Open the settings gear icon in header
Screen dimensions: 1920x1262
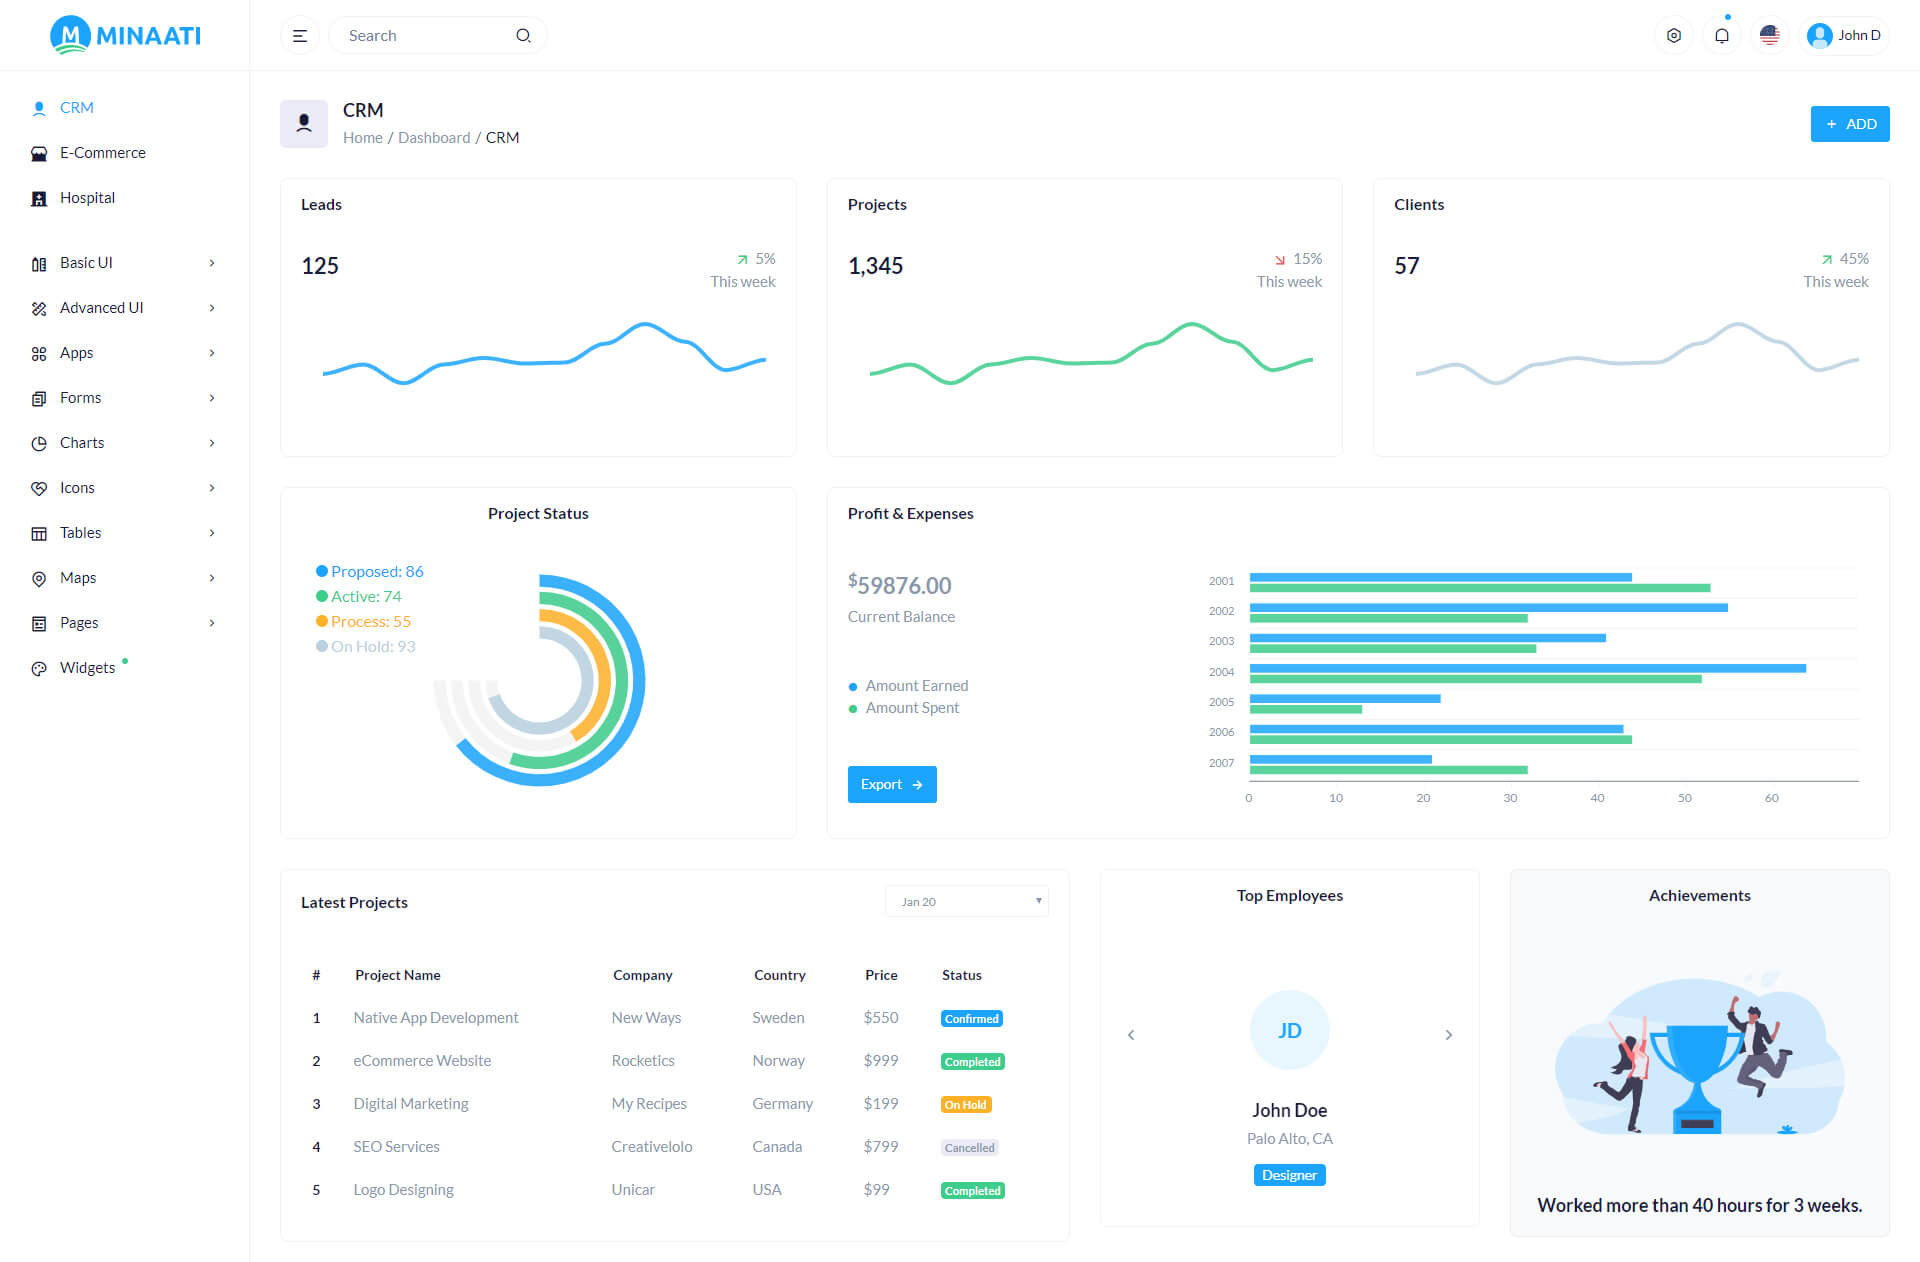[x=1674, y=36]
